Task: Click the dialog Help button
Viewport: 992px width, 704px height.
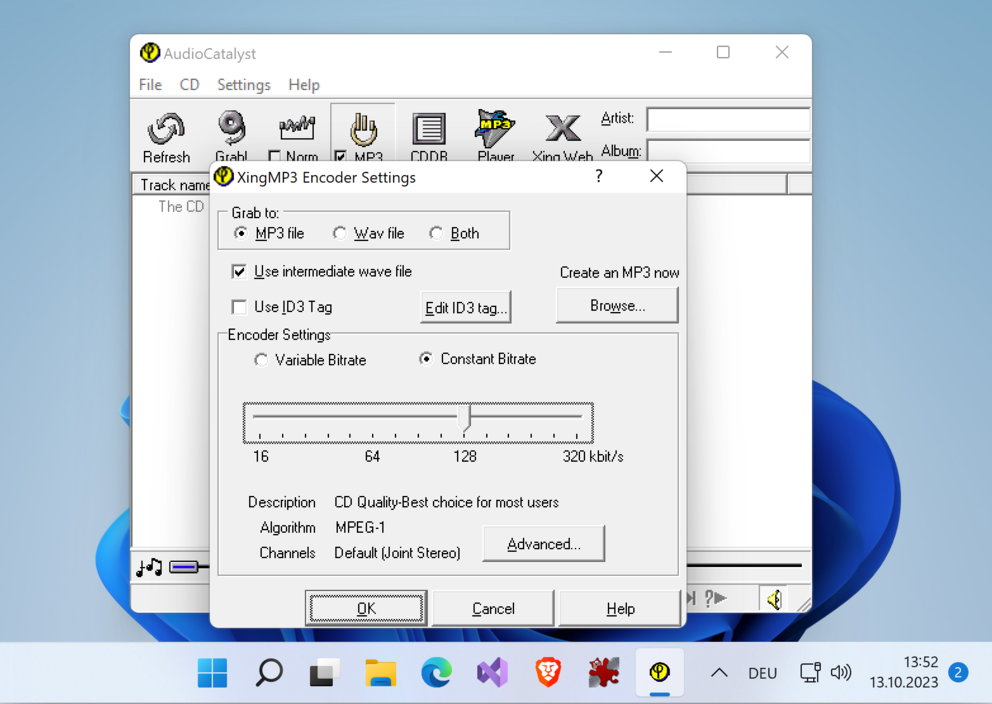Action: coord(620,608)
